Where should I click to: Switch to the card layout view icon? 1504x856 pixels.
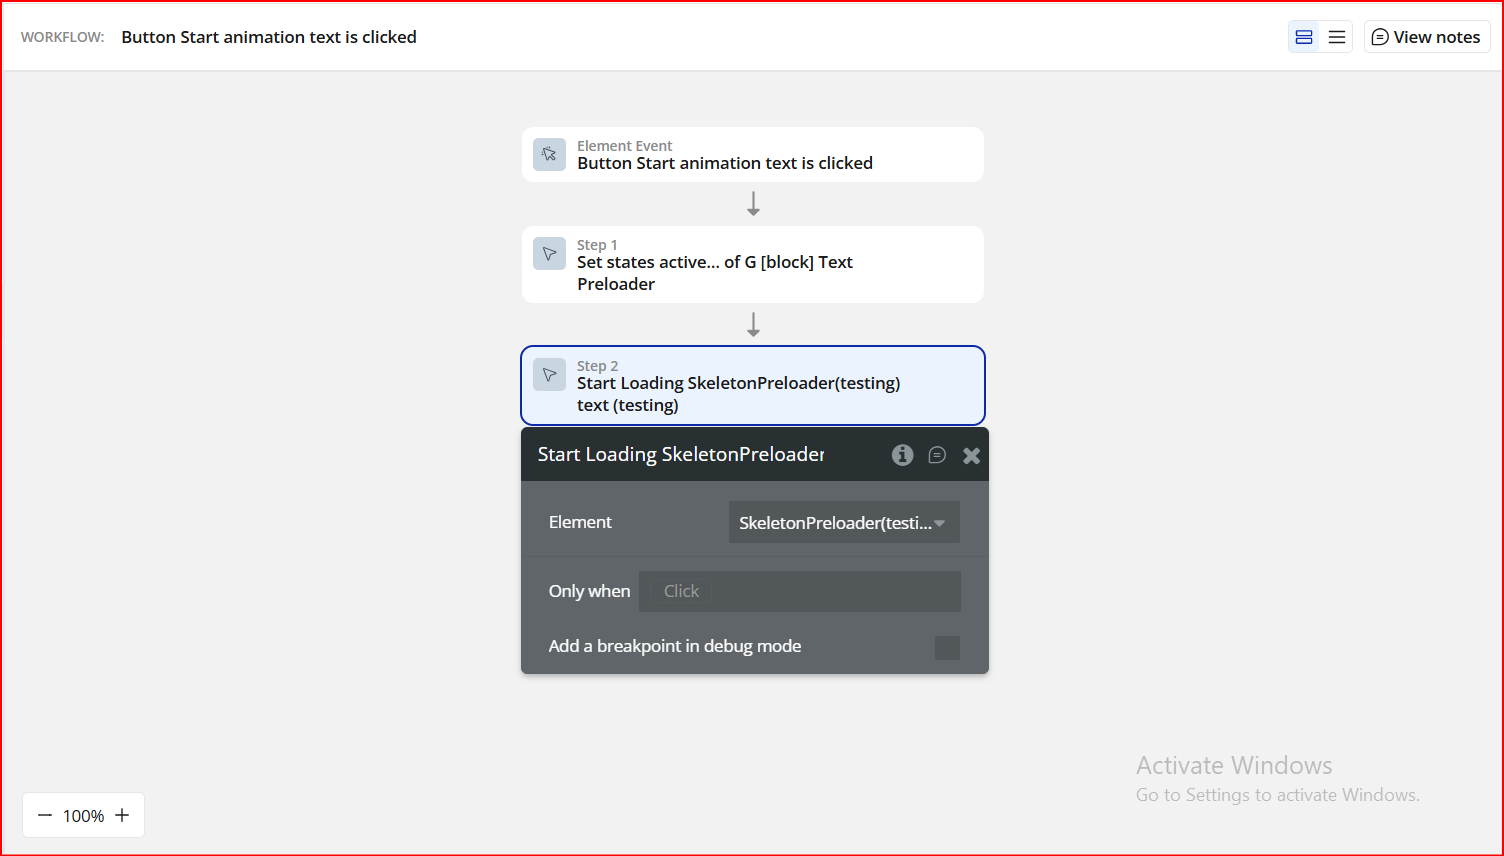click(1304, 37)
